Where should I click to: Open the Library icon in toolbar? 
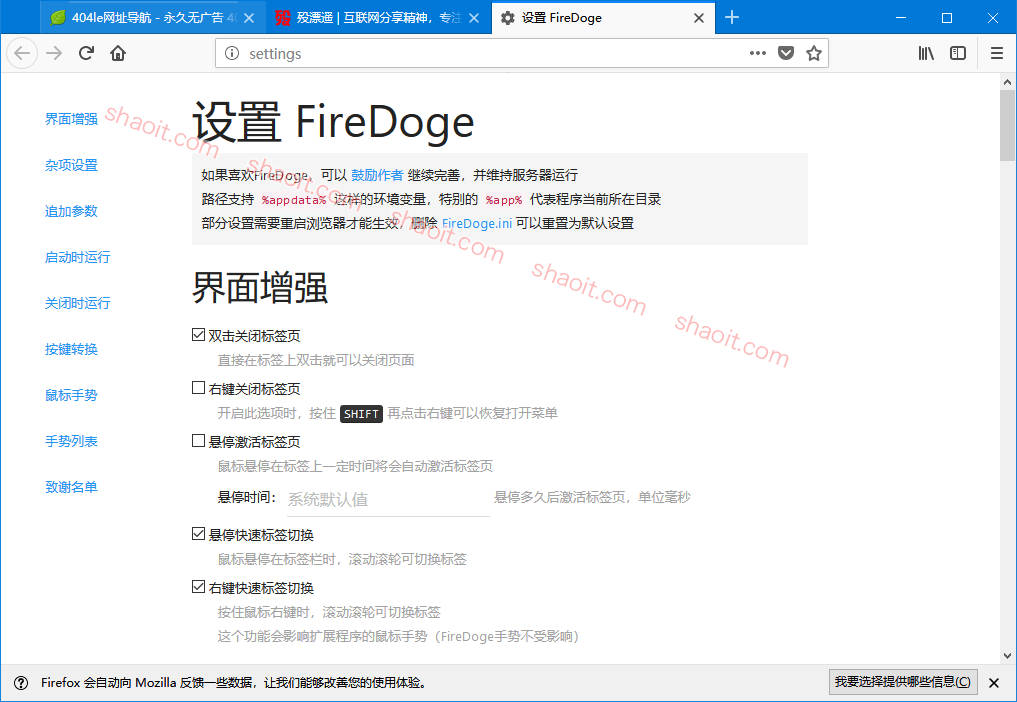926,53
